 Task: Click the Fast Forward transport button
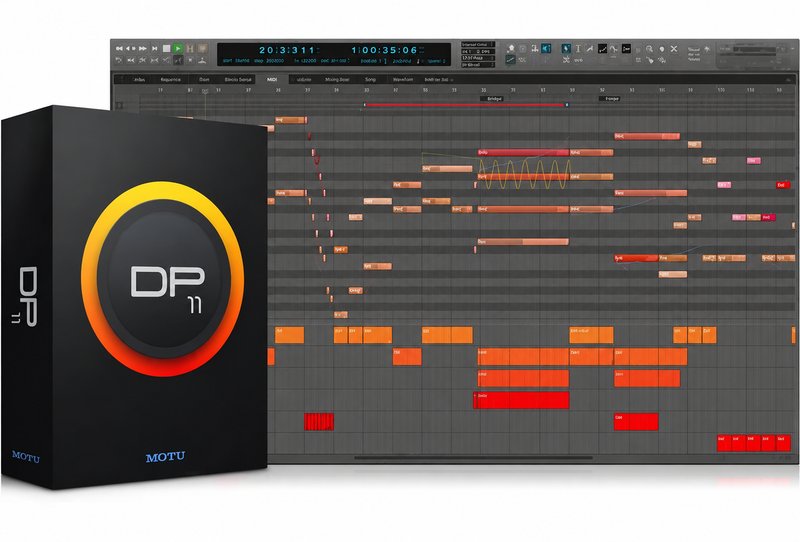tap(142, 48)
